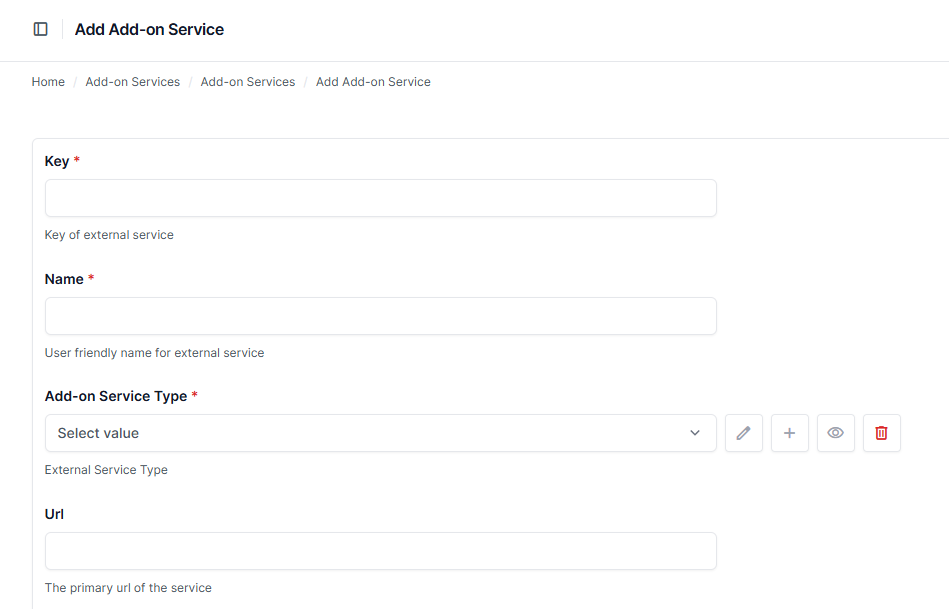Toggle the sidebar panel icon

[41, 29]
